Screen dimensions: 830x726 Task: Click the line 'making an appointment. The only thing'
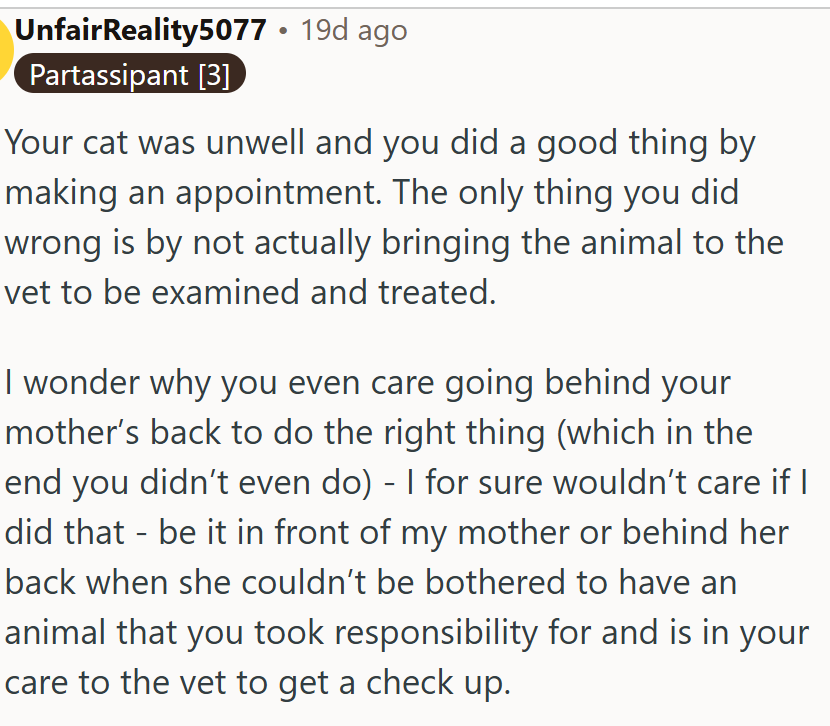[x=372, y=193]
